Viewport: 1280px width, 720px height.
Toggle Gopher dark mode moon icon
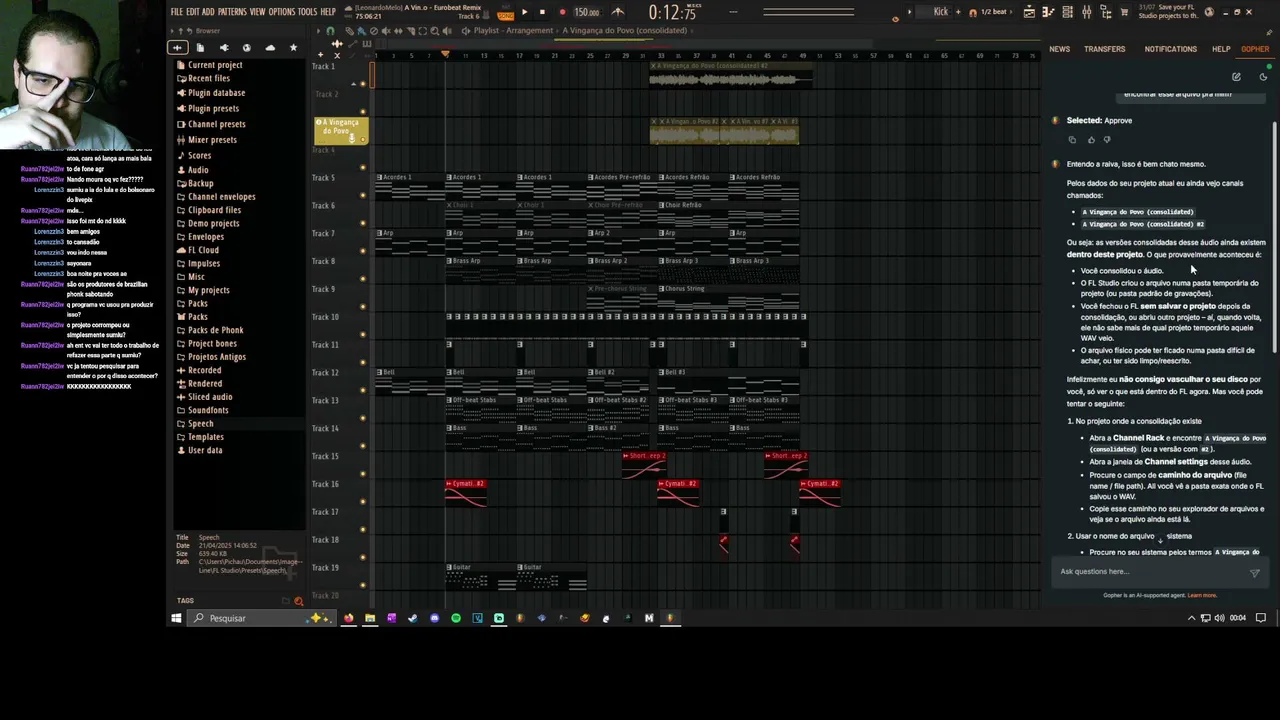1263,77
